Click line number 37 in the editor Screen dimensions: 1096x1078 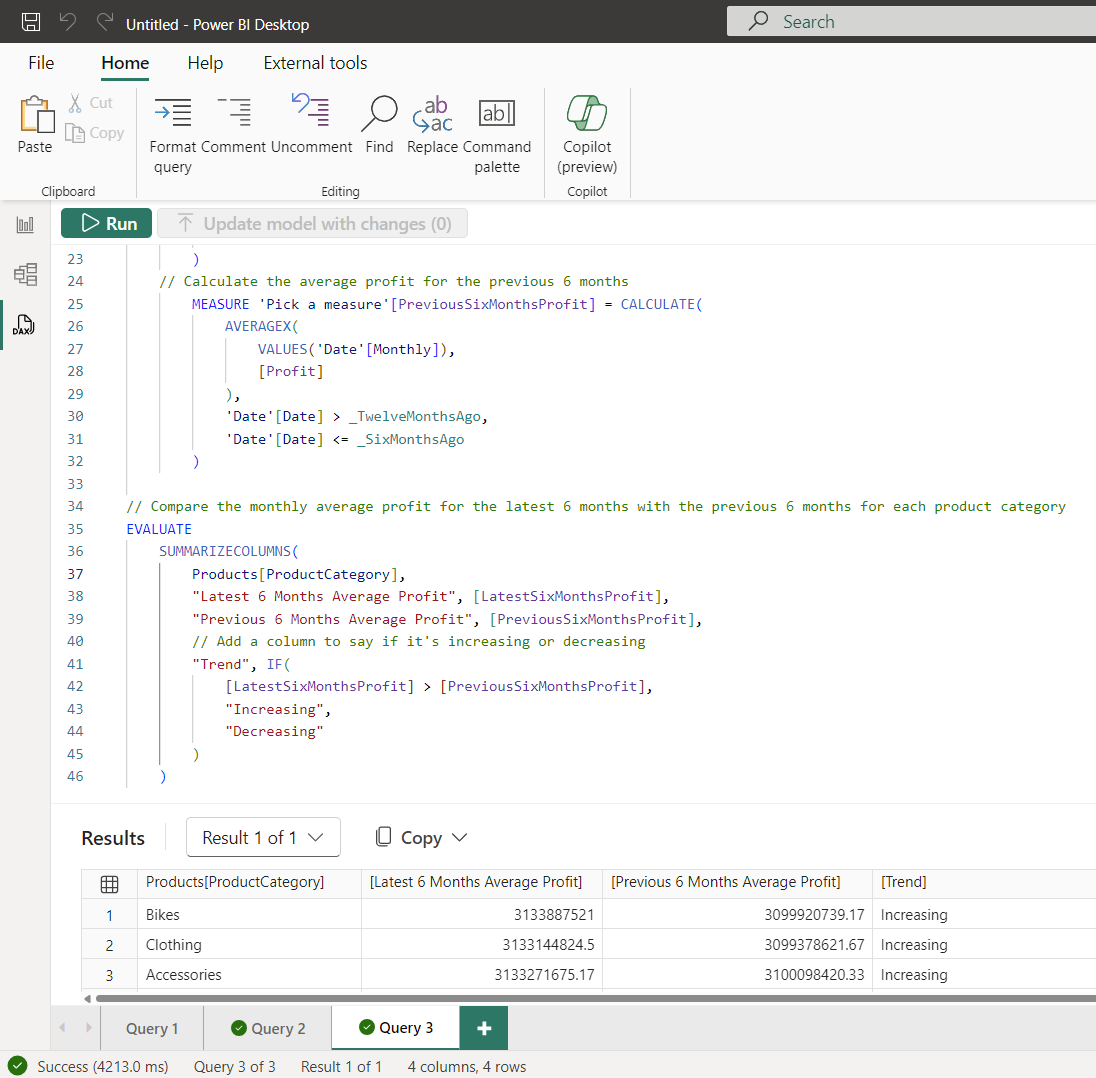point(75,574)
